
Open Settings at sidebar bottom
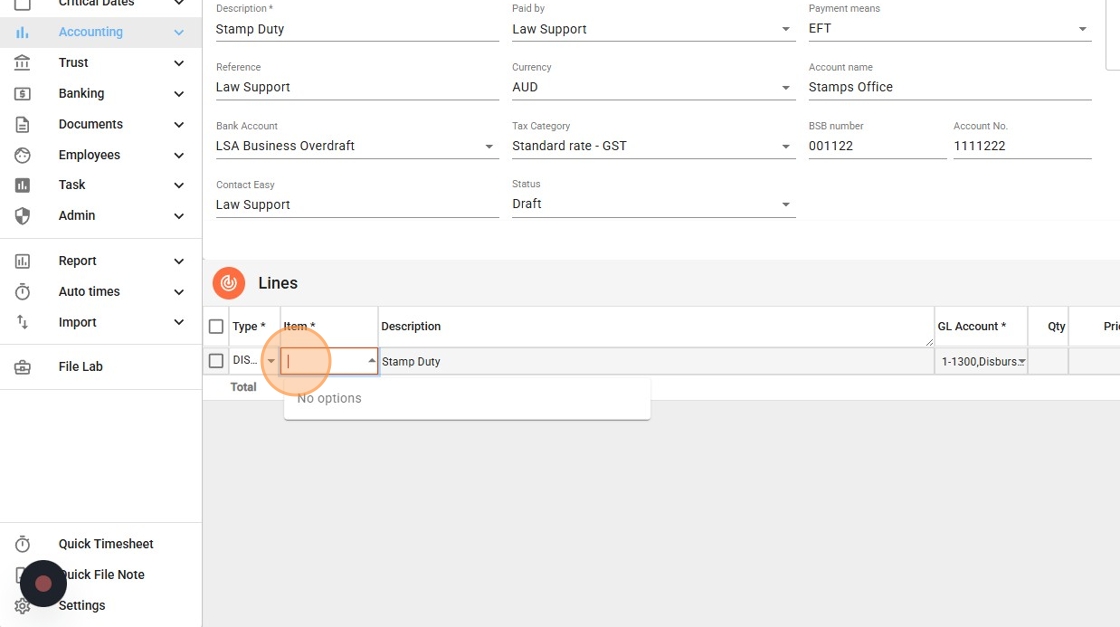tap(81, 605)
